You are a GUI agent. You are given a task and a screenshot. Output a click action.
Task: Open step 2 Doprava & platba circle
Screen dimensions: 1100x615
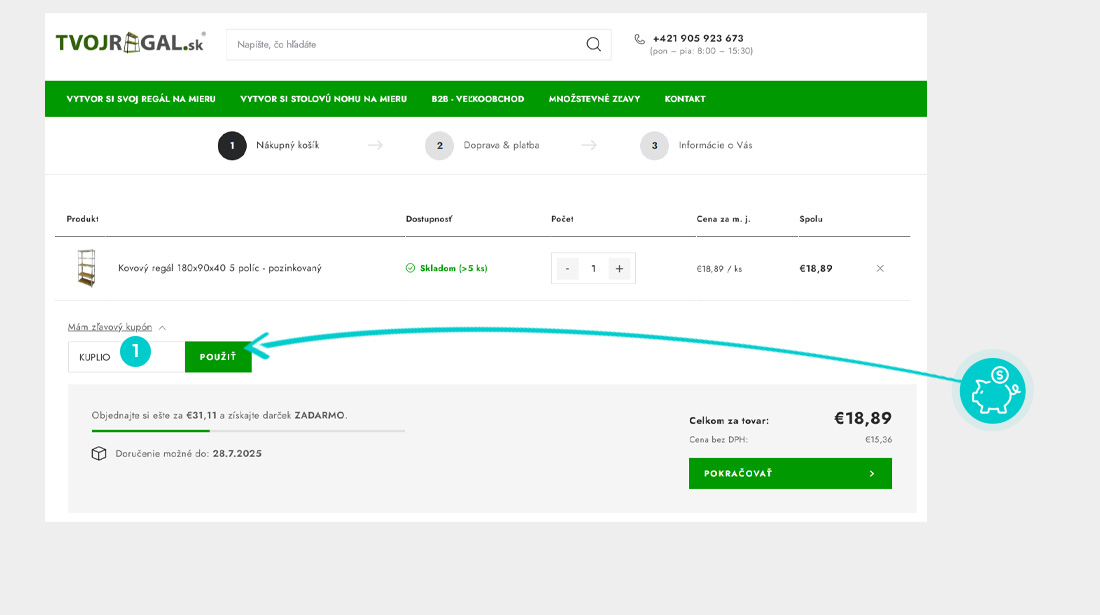(x=439, y=146)
